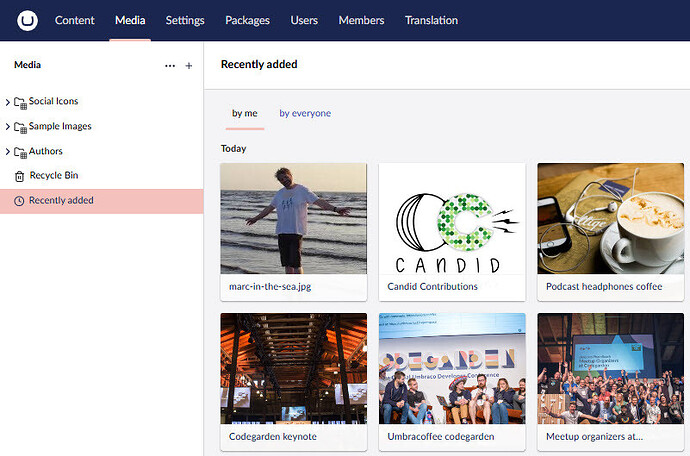Viewport: 690px width, 456px height.
Task: Open the Packages section
Action: pos(247,20)
